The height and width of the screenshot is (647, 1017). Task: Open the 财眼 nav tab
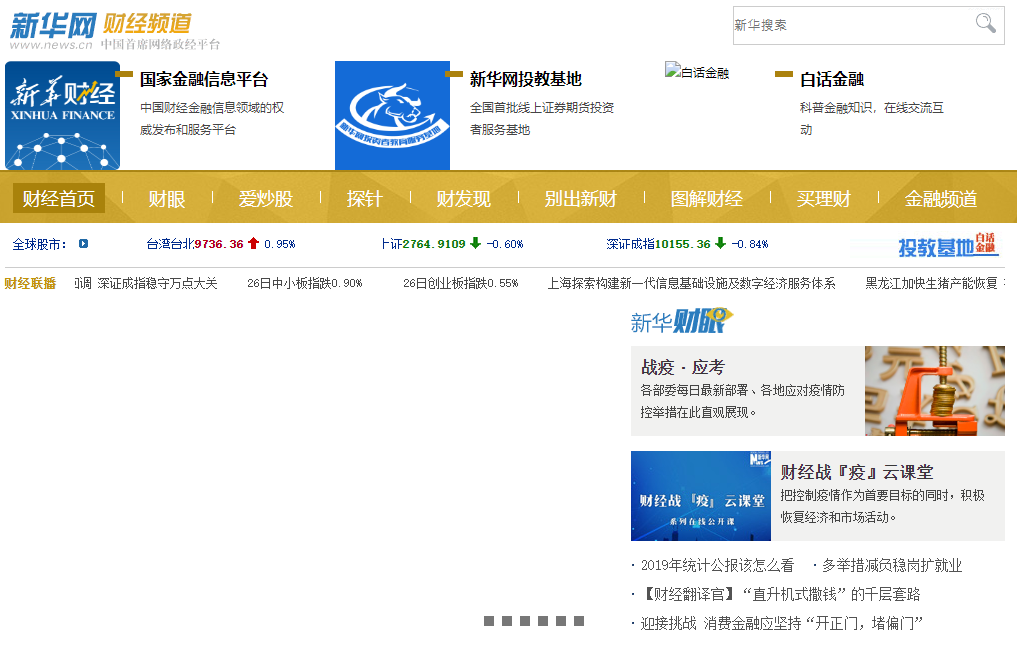167,198
